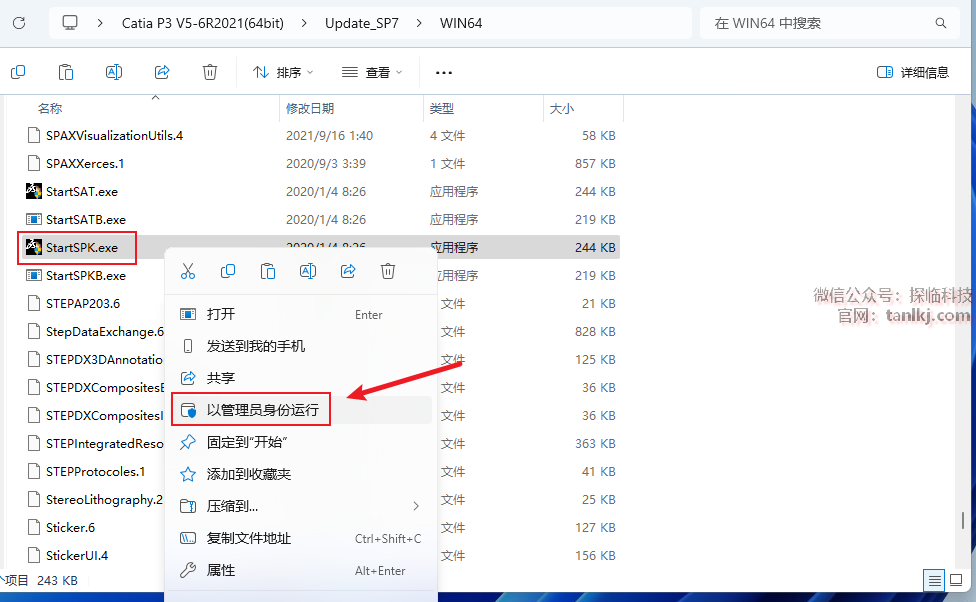This screenshot has height=602, width=976.
Task: Expand chevron before Catia P3 breadcrumb
Action: point(100,23)
